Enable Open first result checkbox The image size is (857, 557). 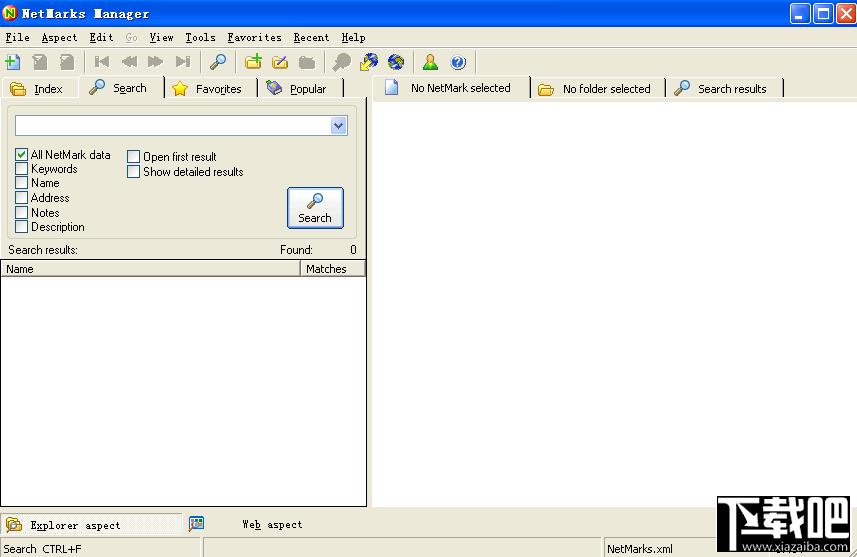[133, 157]
